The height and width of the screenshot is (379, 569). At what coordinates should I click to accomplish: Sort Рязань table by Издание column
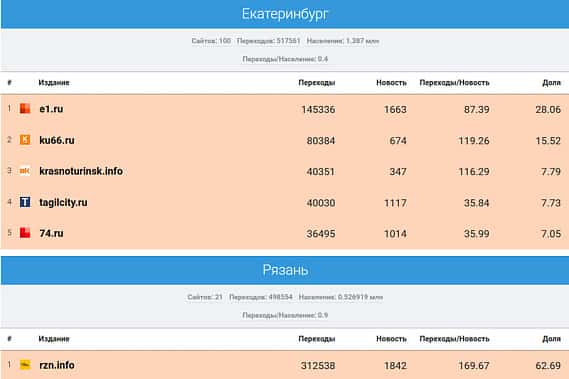pyautogui.click(x=54, y=339)
